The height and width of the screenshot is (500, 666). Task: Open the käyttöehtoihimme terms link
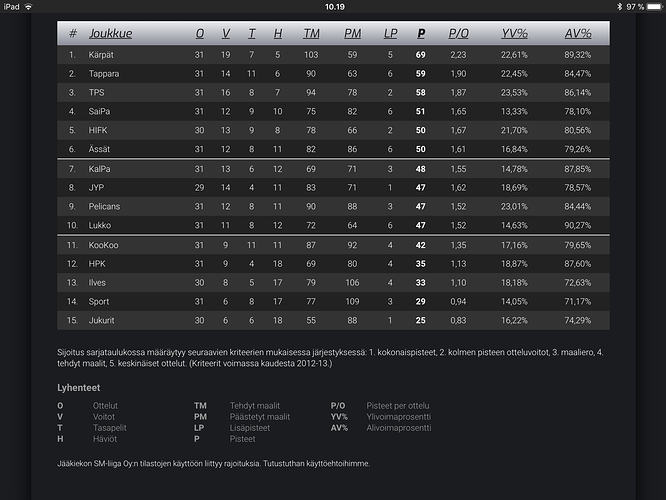[x=337, y=463]
